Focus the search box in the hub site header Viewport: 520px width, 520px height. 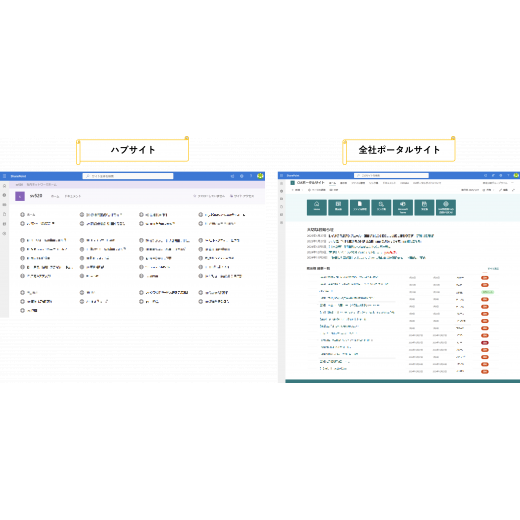tap(128, 176)
